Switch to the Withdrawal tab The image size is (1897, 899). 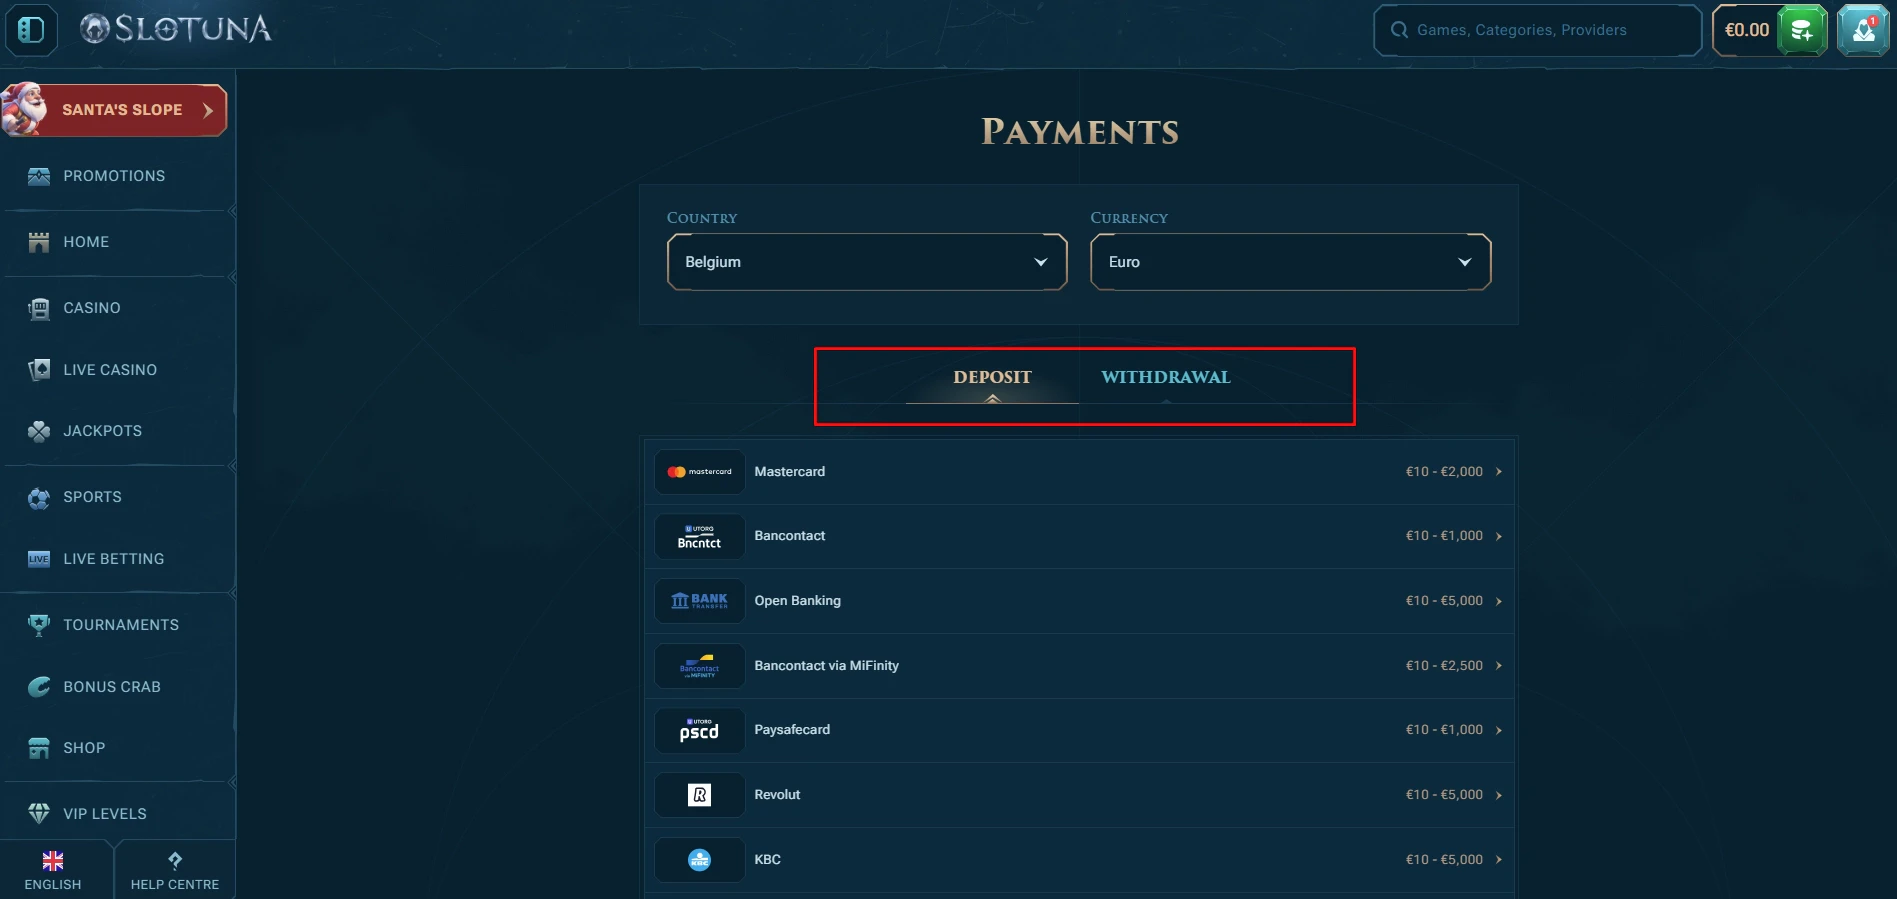coord(1165,377)
